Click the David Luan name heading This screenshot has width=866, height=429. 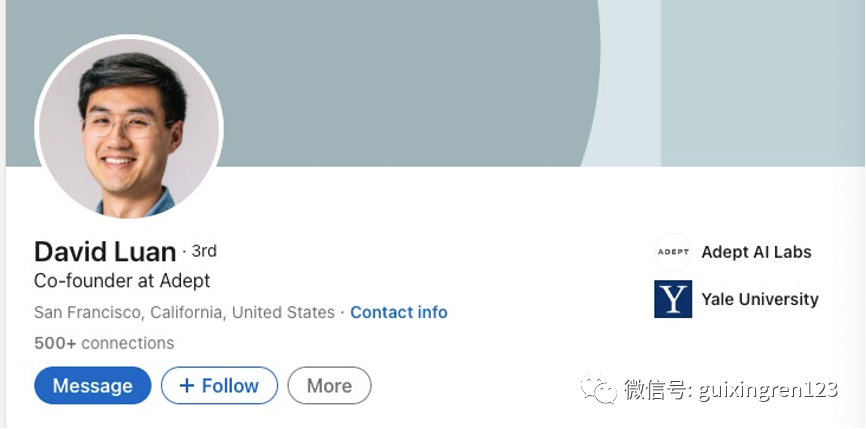105,252
